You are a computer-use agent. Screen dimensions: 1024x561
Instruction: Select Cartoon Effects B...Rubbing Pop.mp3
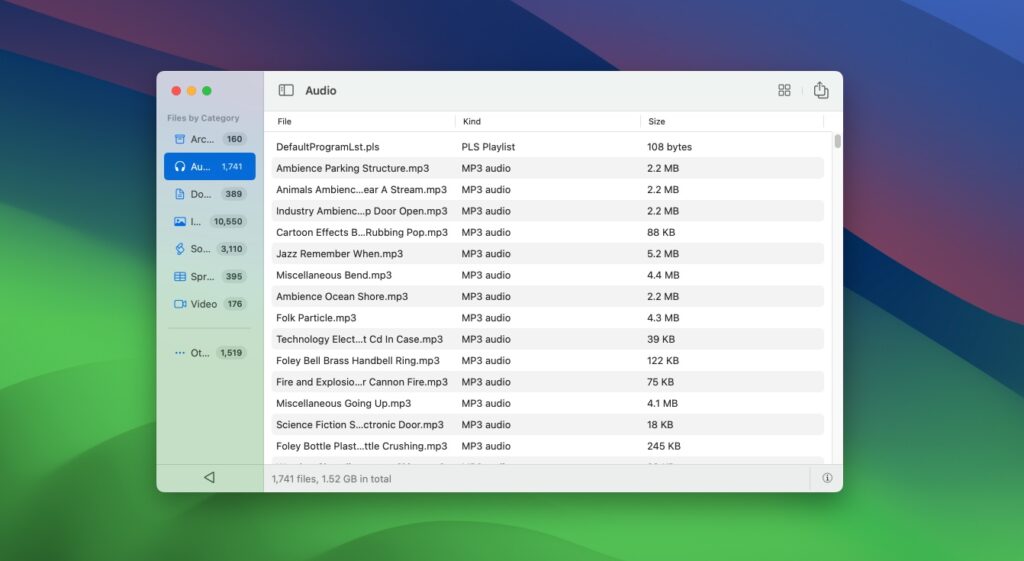[362, 232]
